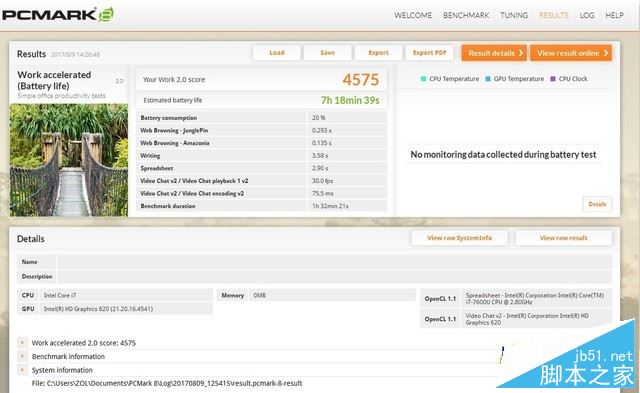Click the Name input field
The image size is (640, 393).
pos(334,262)
